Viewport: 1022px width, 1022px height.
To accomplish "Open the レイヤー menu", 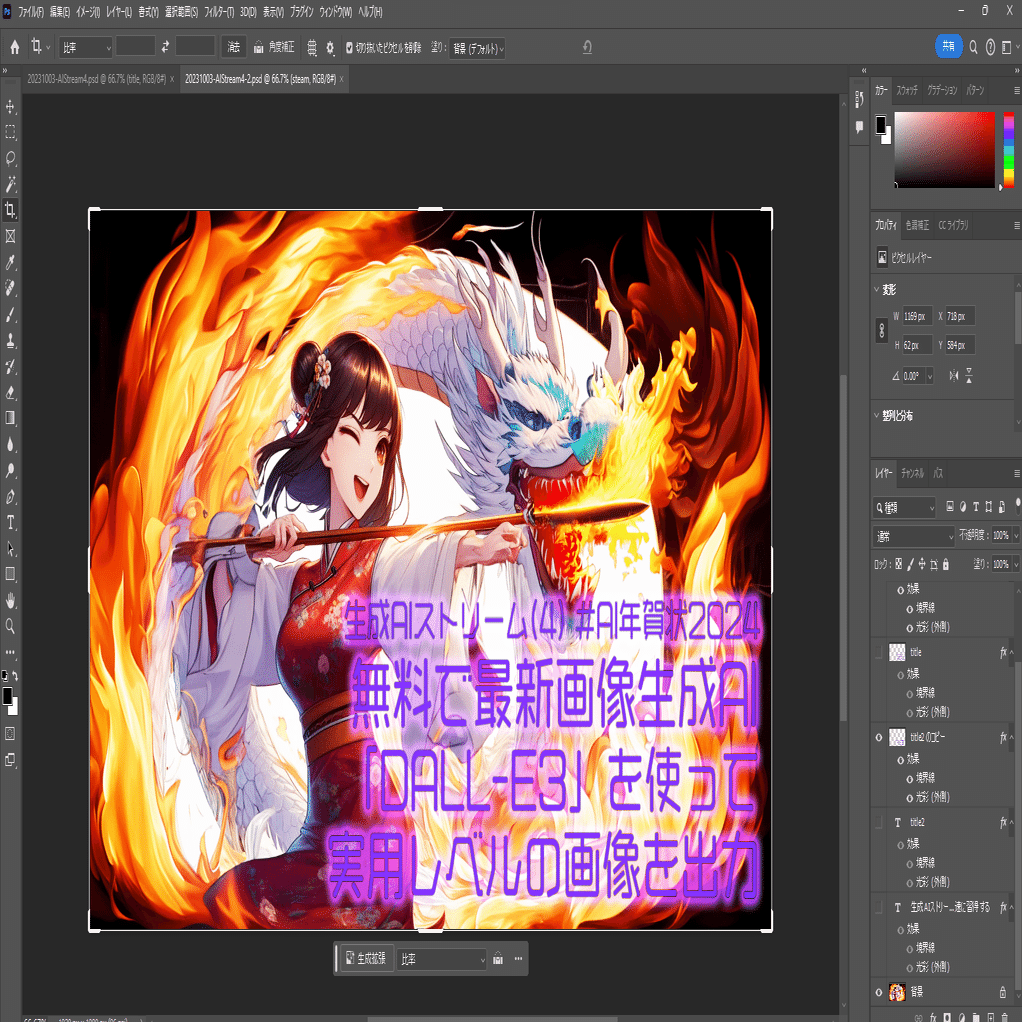I will click(119, 12).
